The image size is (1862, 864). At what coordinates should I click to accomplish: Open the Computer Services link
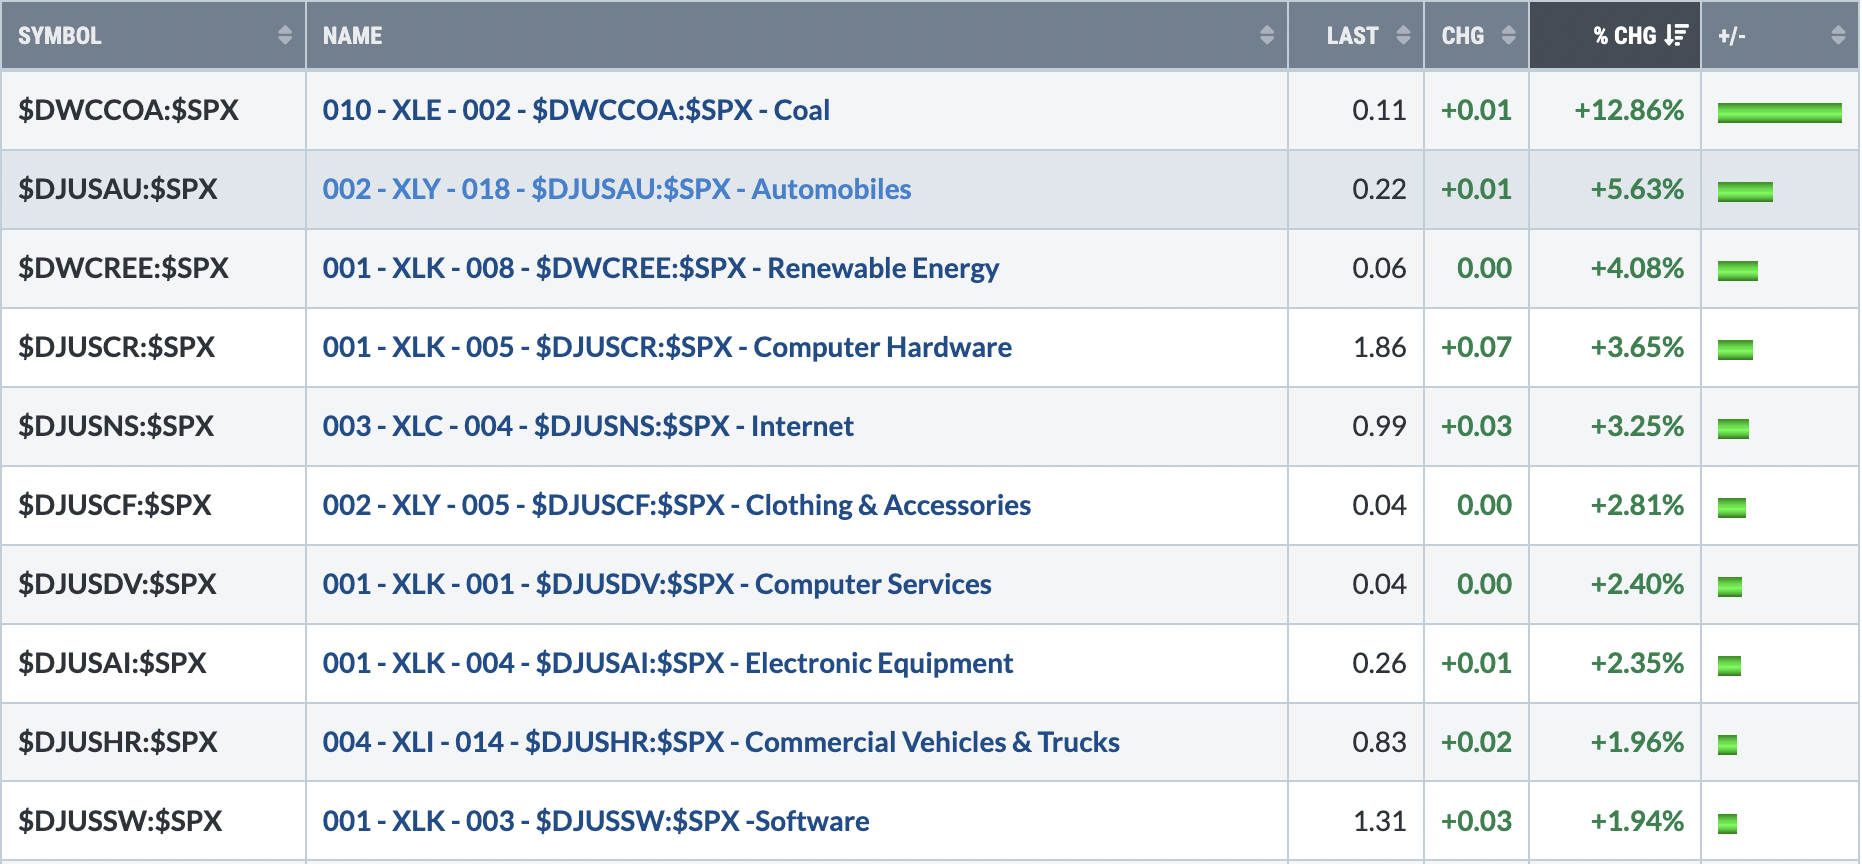point(657,584)
